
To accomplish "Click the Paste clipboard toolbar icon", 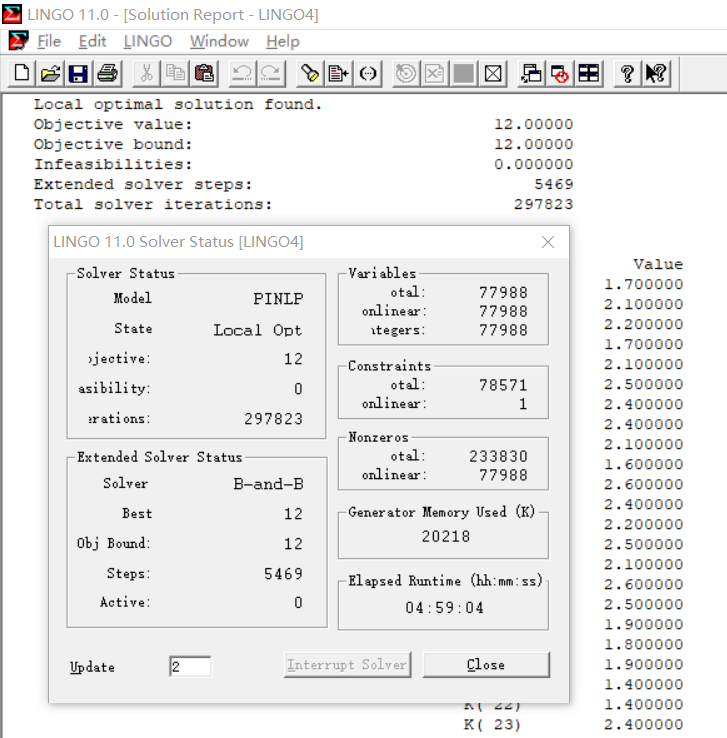I will point(204,73).
